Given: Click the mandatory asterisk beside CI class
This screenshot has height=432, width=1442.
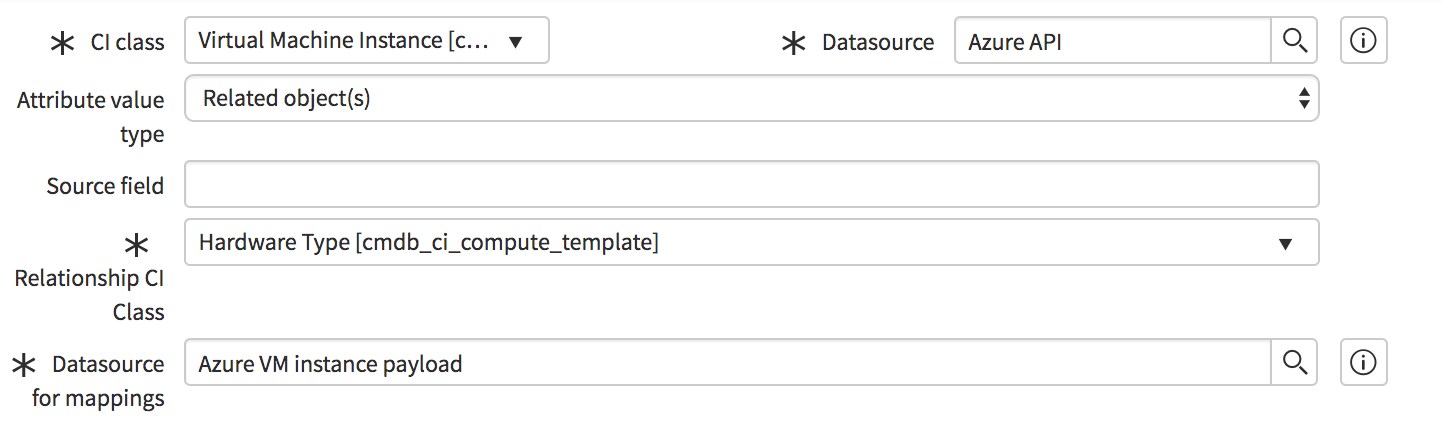Looking at the screenshot, I should click(62, 43).
